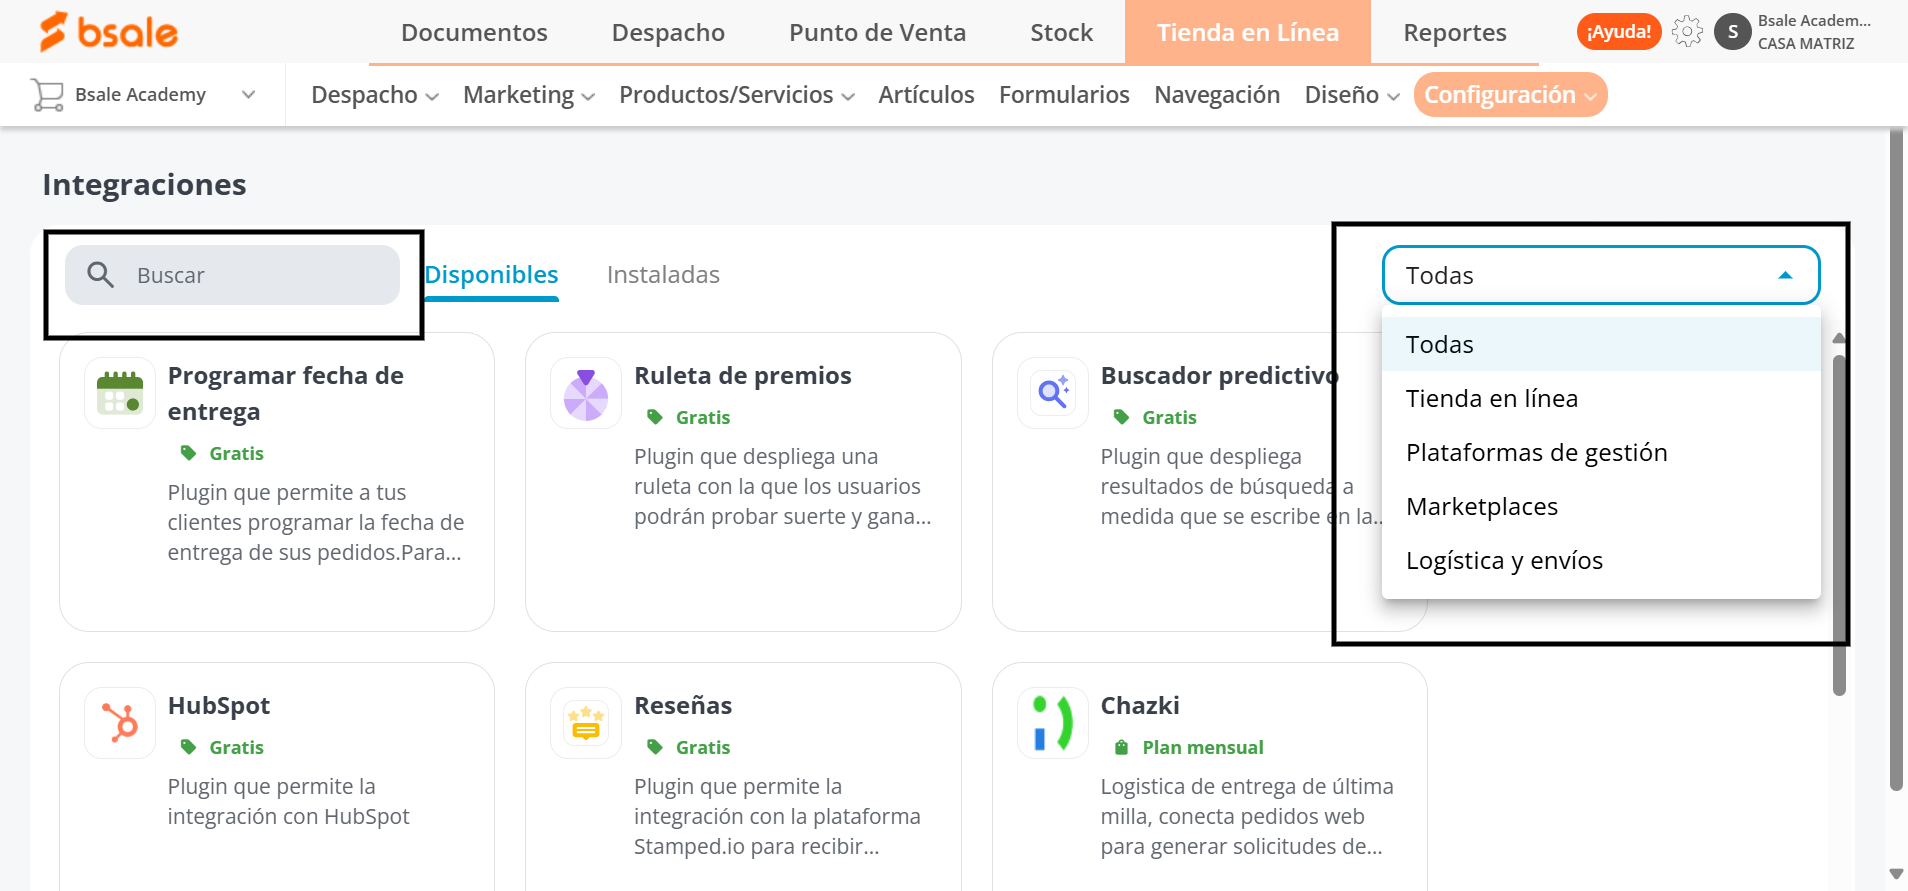The width and height of the screenshot is (1908, 891).
Task: Click the Chazki logo icon
Action: point(1053,723)
